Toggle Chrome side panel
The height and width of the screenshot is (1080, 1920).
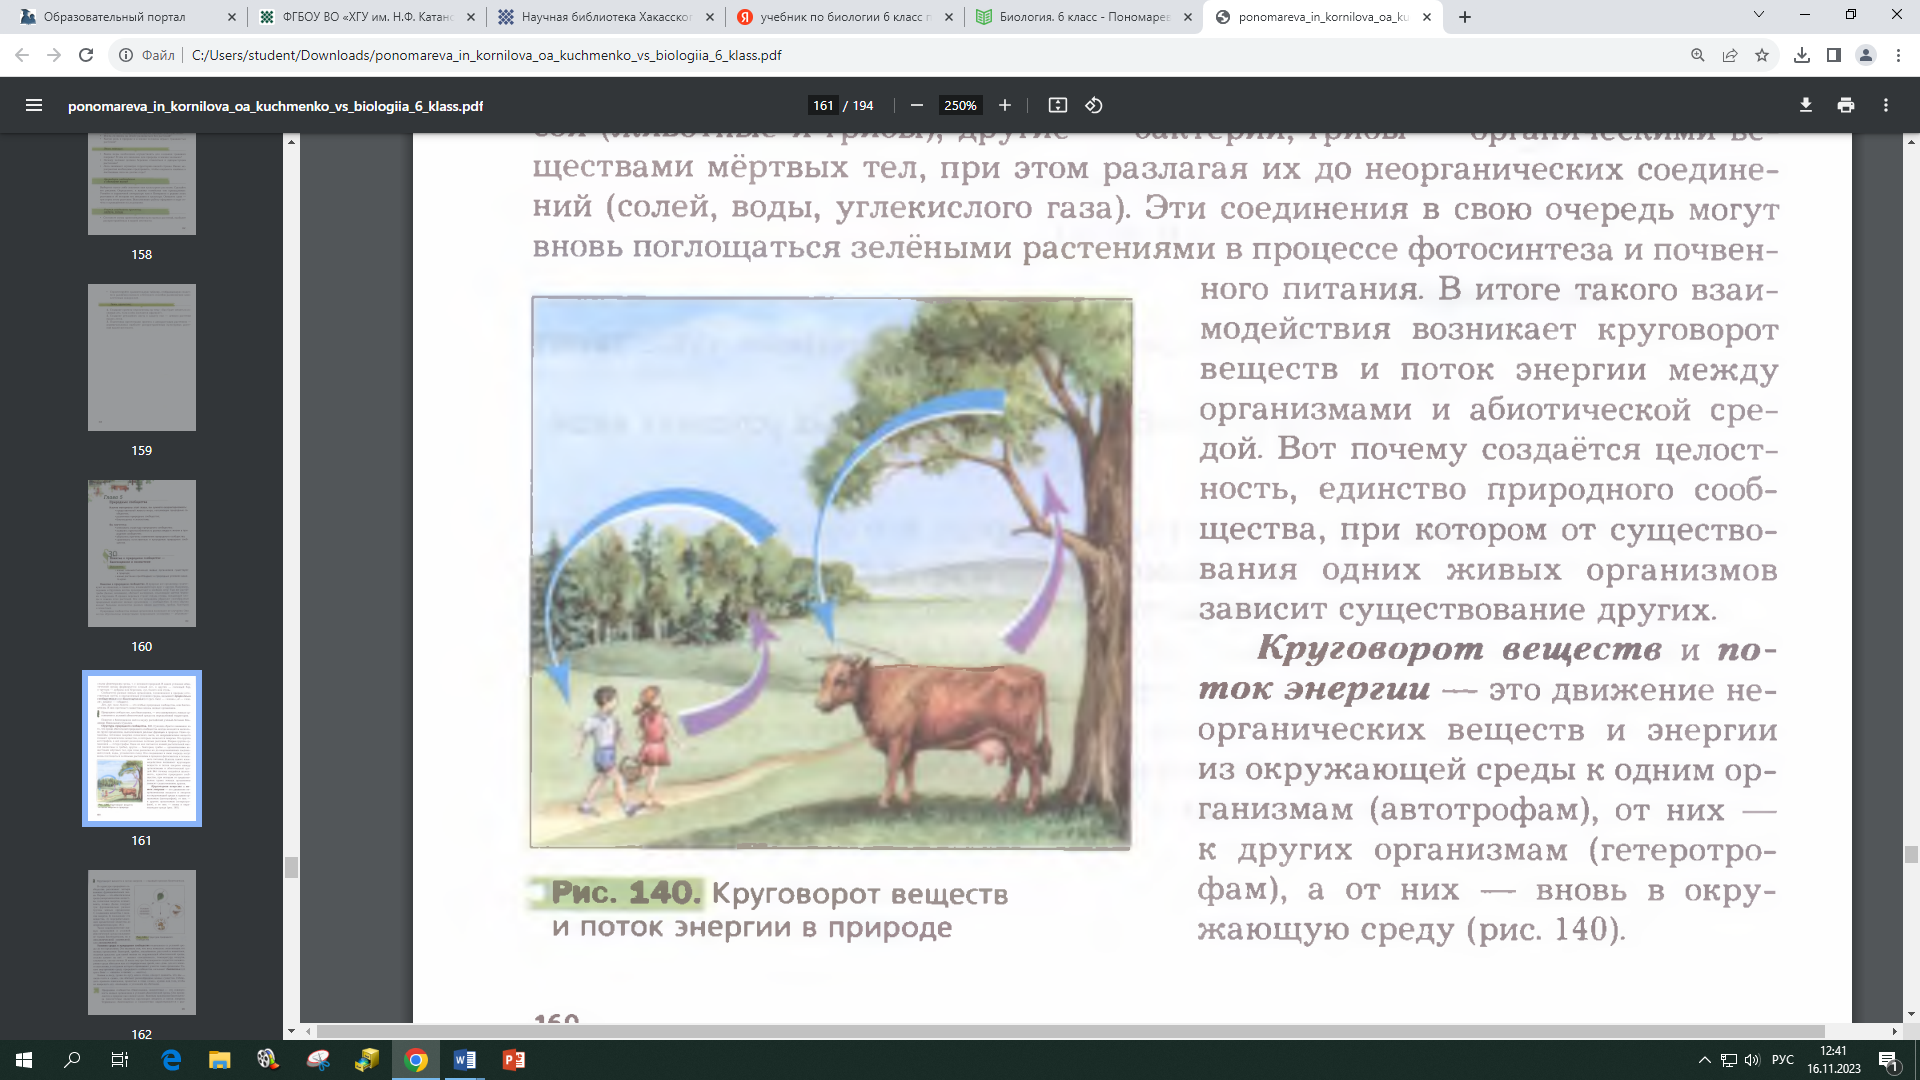click(1834, 55)
